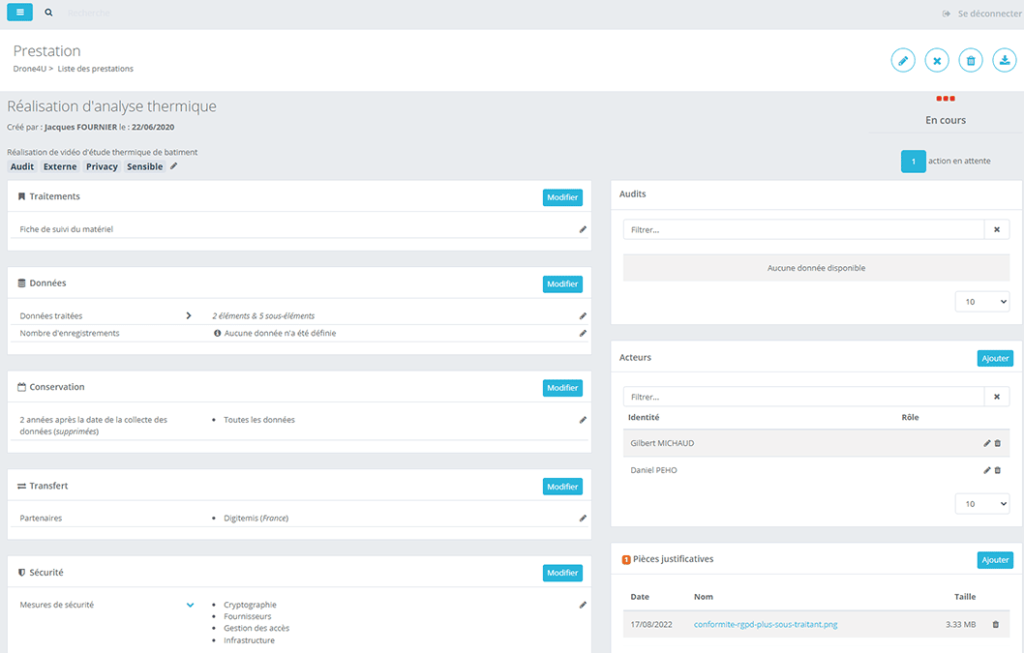Delete actor Gilbert MICHAUD with trash icon
This screenshot has width=1024, height=653.
click(x=997, y=443)
